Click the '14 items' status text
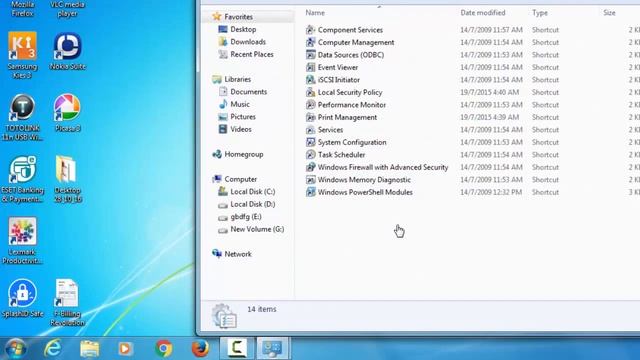The height and width of the screenshot is (360, 640). click(262, 309)
